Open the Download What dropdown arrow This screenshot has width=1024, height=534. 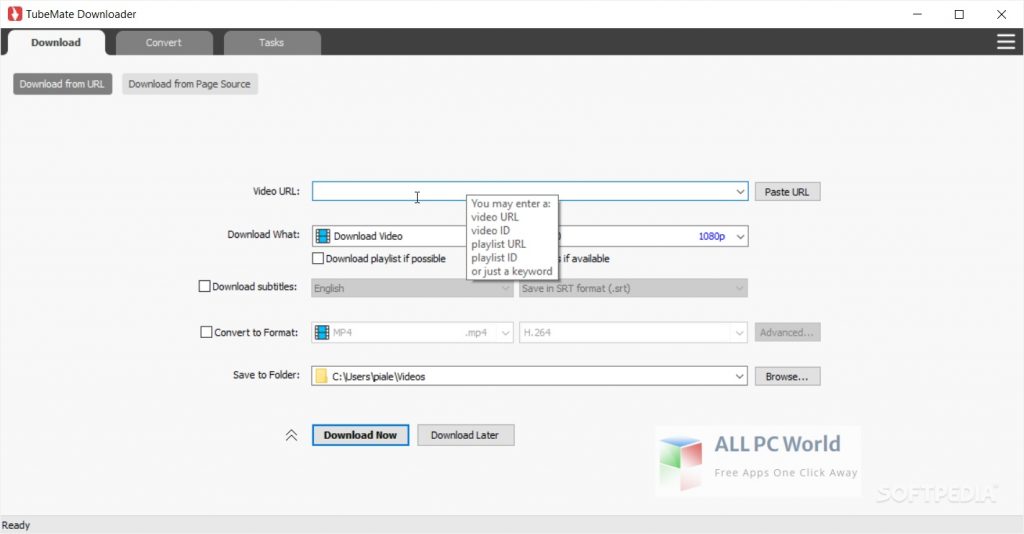(740, 236)
